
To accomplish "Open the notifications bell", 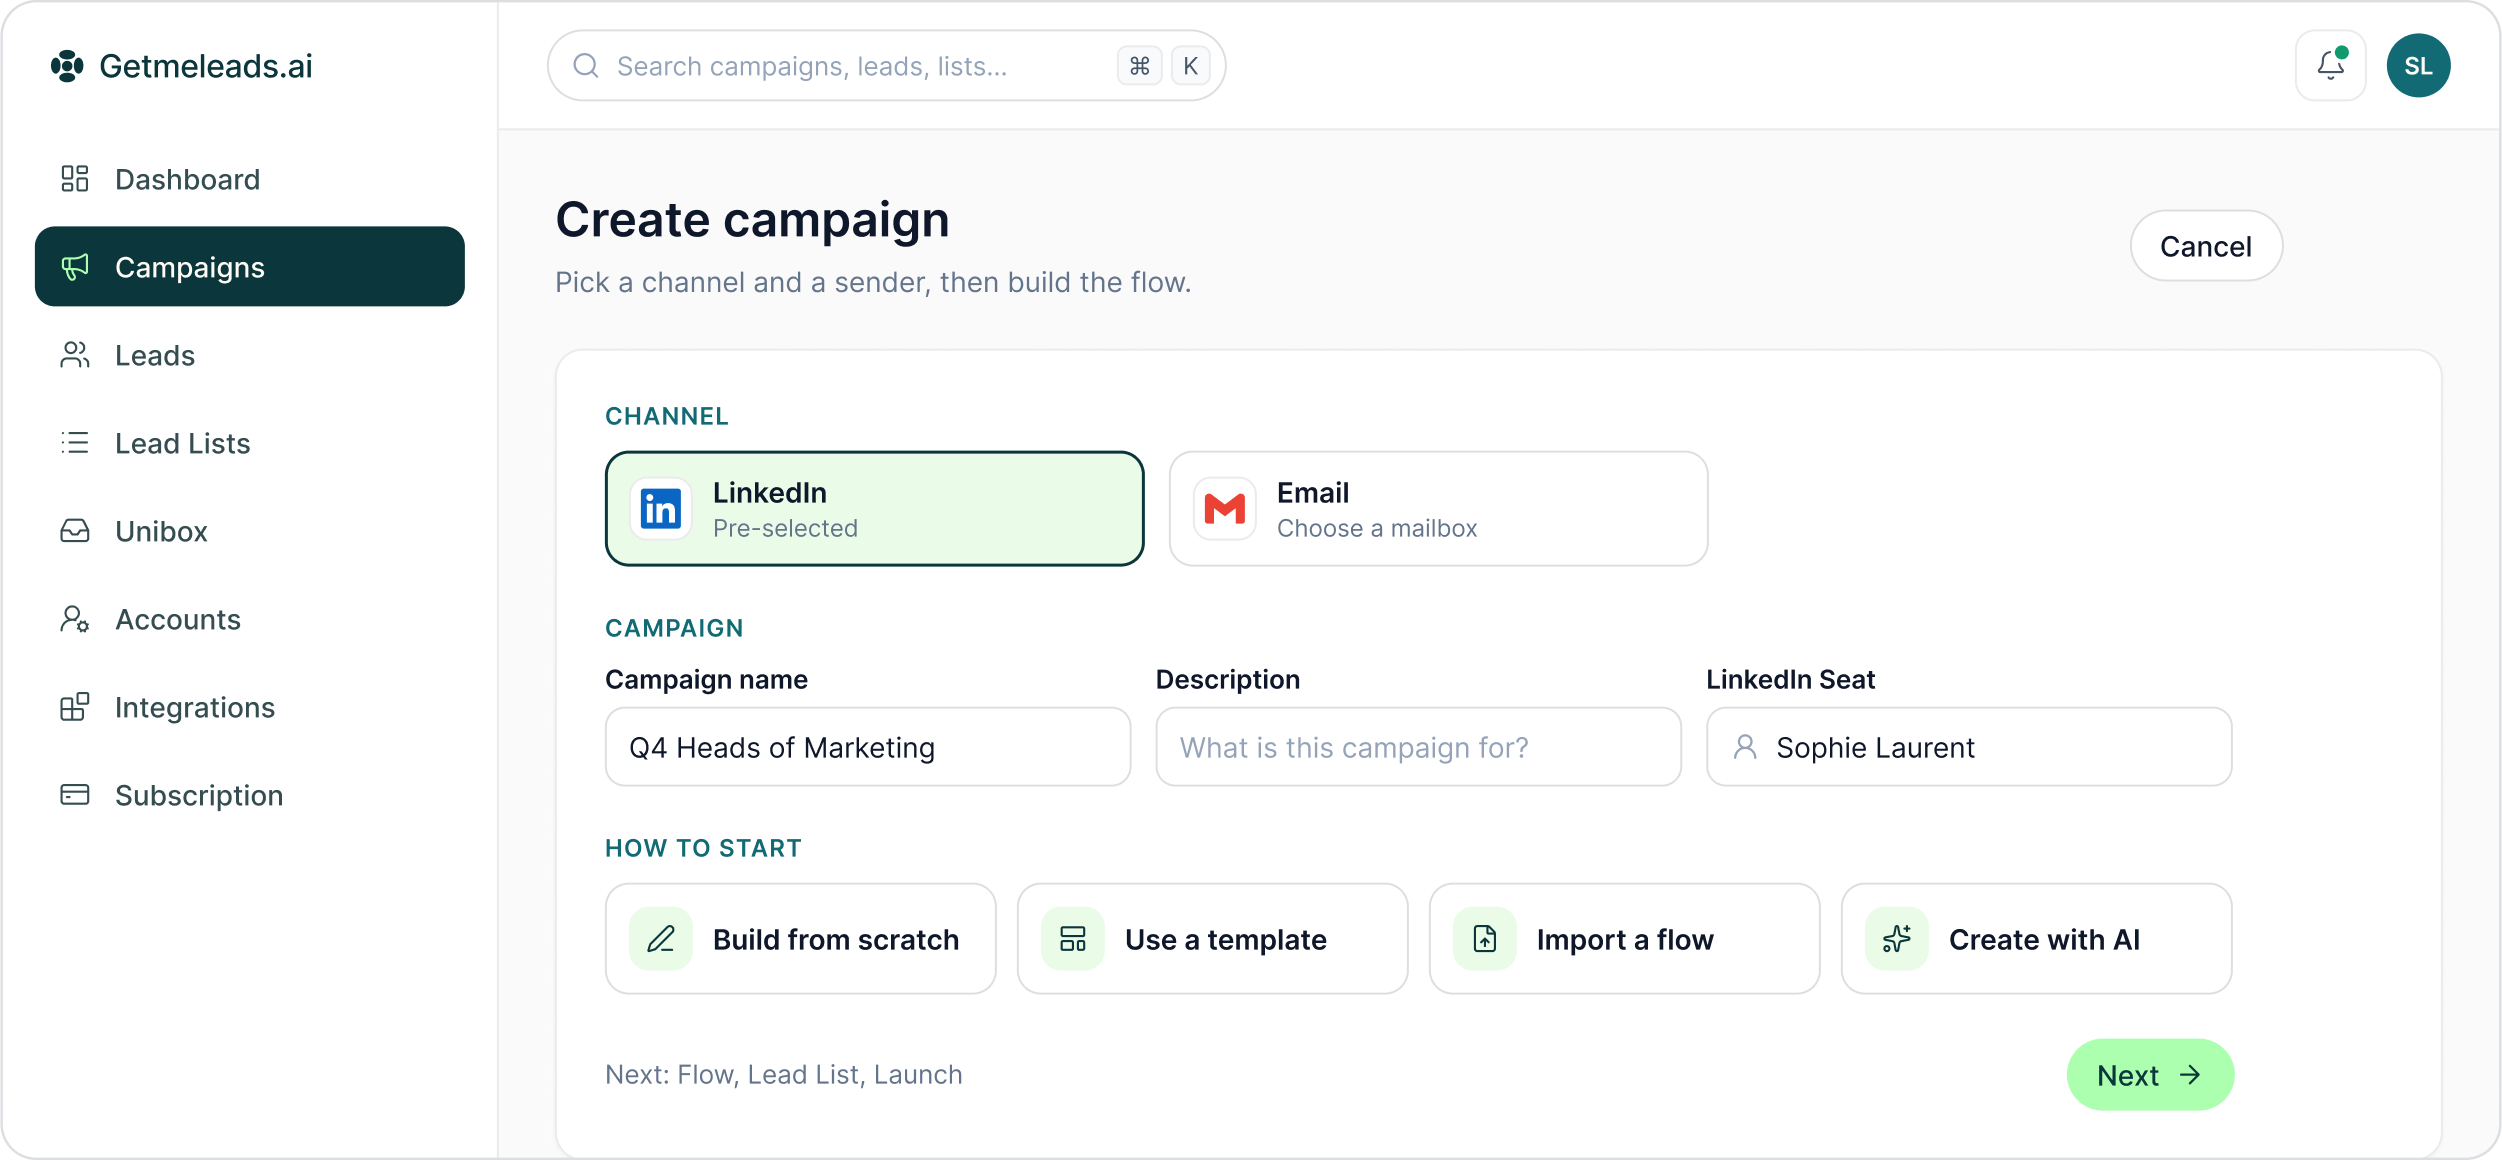I will point(2330,66).
